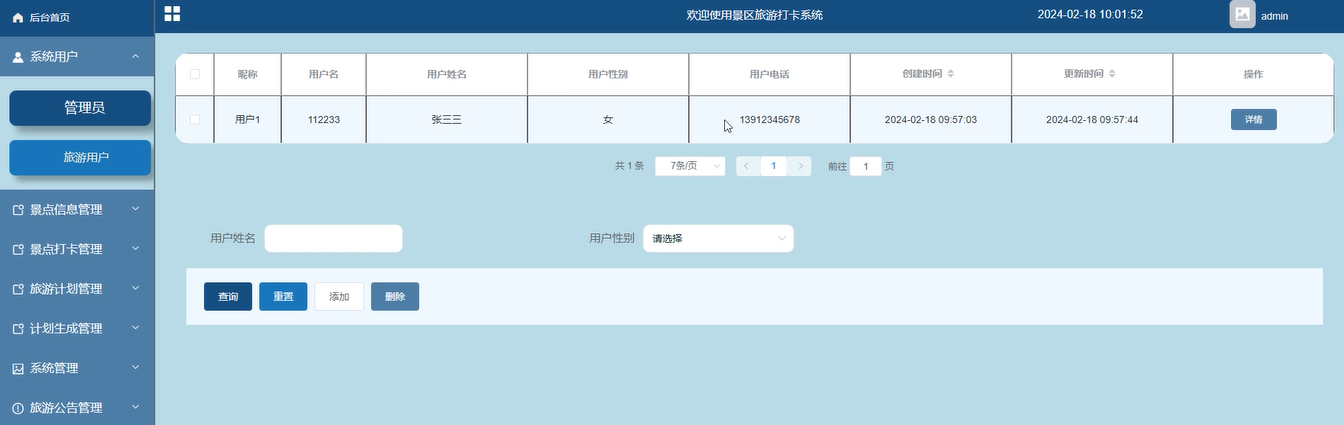This screenshot has width=1344, height=425.
Task: Sort by 更新时间 using its sort arrows
Action: click(1112, 74)
